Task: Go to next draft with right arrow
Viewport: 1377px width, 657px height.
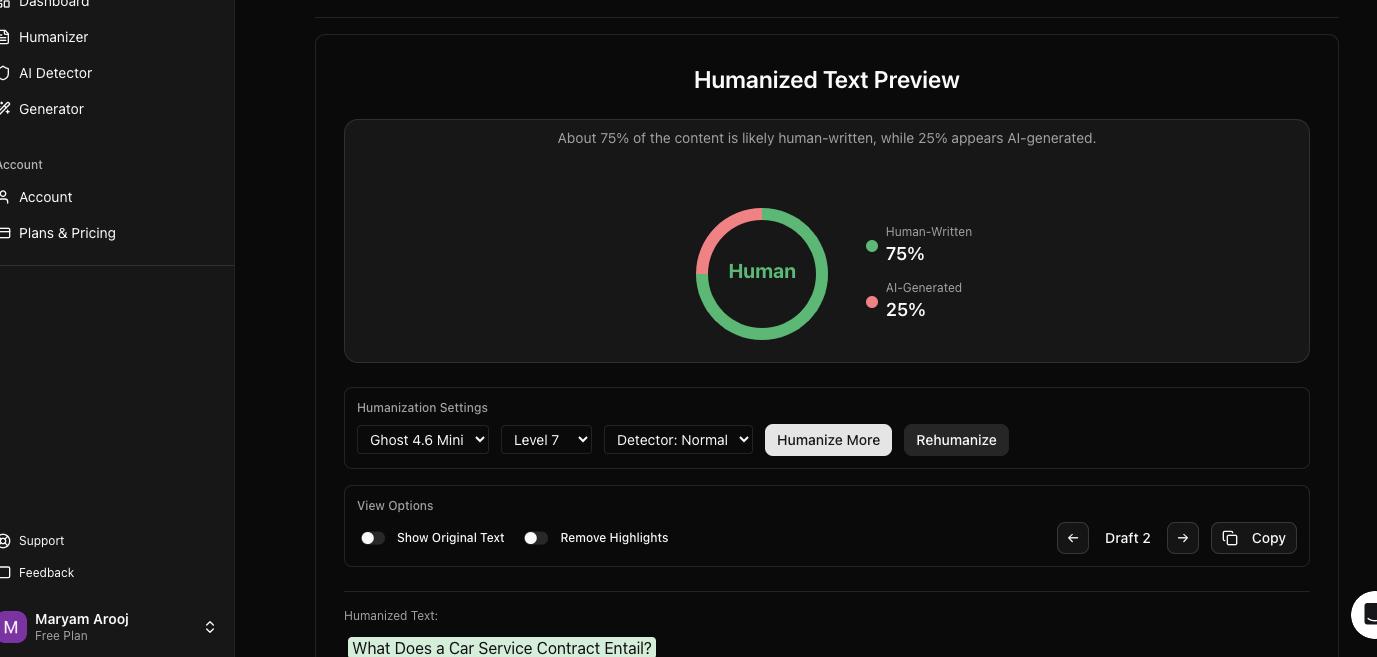Action: pyautogui.click(x=1183, y=538)
